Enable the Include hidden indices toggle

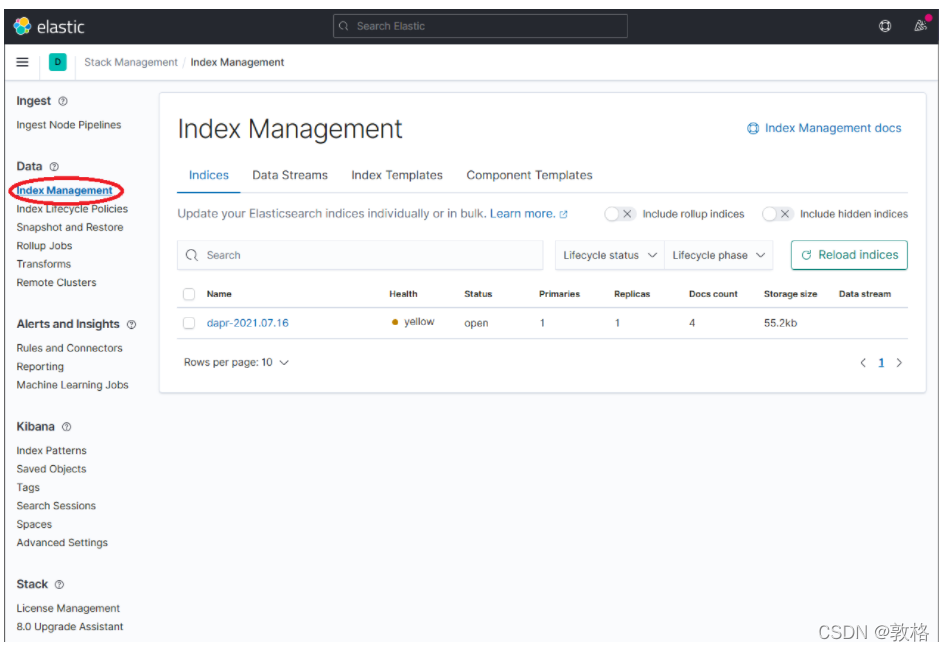778,213
